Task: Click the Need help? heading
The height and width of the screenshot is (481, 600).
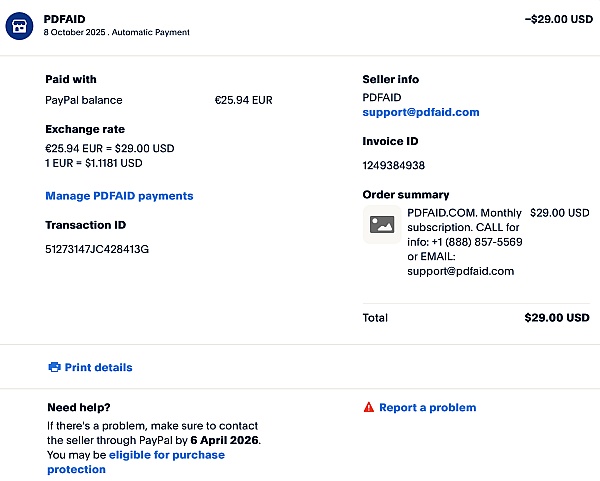Action: pos(79,407)
